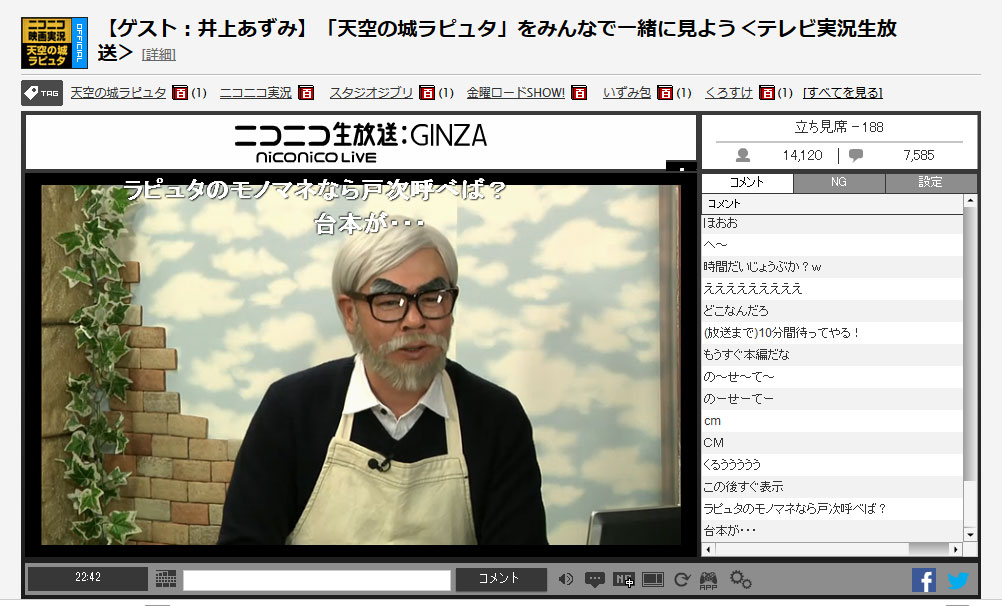Click the viewer count 14,120
The height and width of the screenshot is (606, 1002).
802,155
